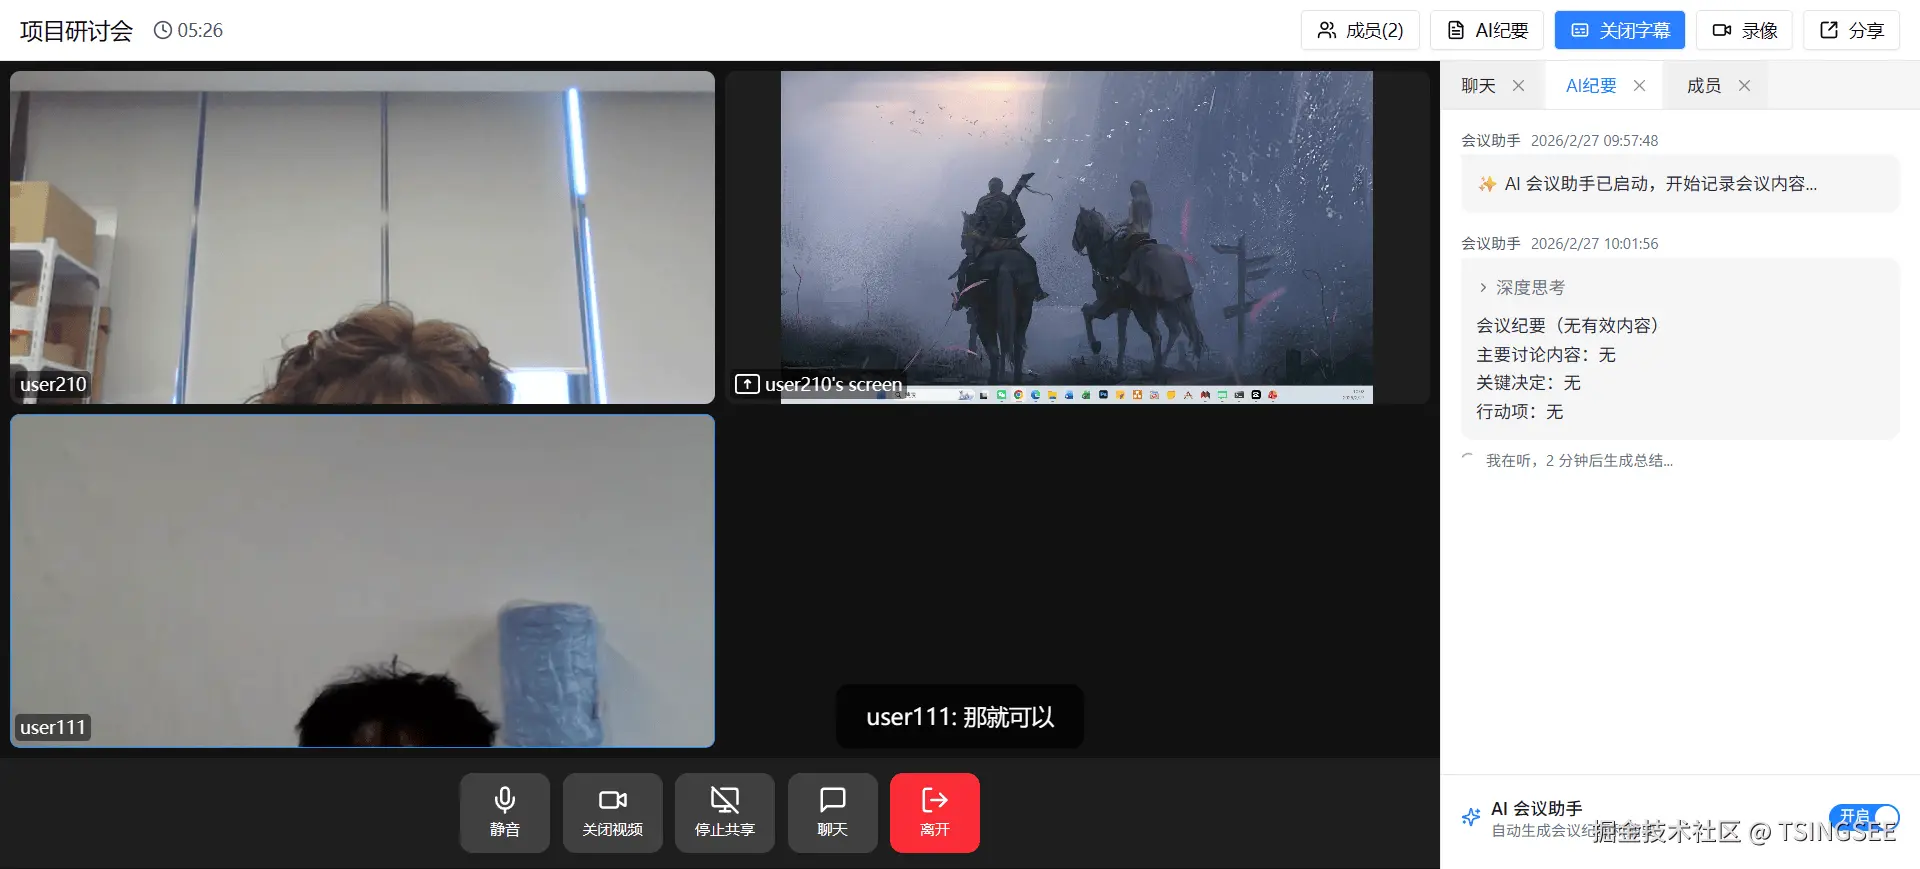Viewport: 1920px width, 869px height.
Task: Click the 行动项：无 line
Action: (1519, 412)
